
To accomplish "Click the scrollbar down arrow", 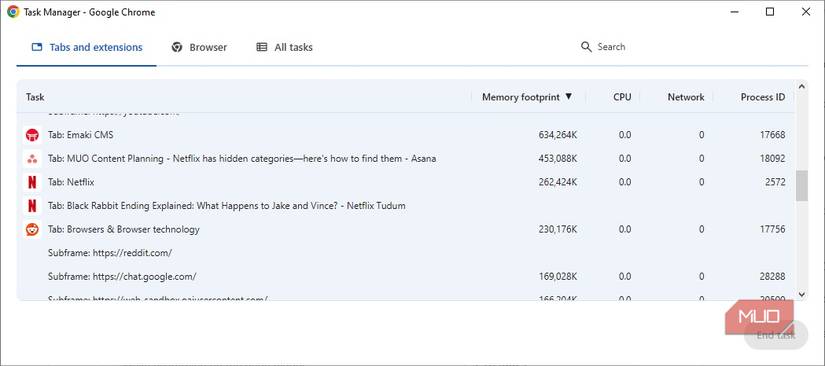I will click(x=801, y=295).
